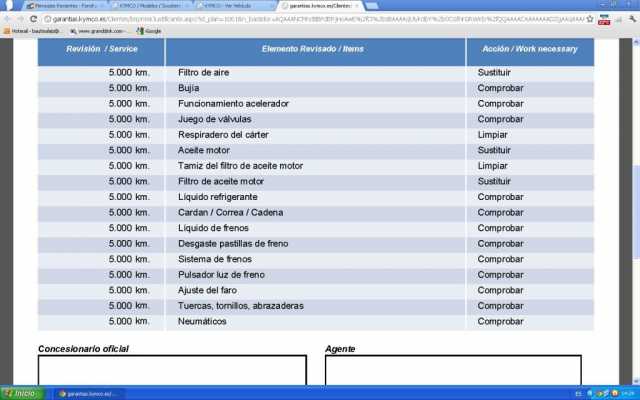
Task: Click the Revisión / Service column header
Action: click(101, 50)
